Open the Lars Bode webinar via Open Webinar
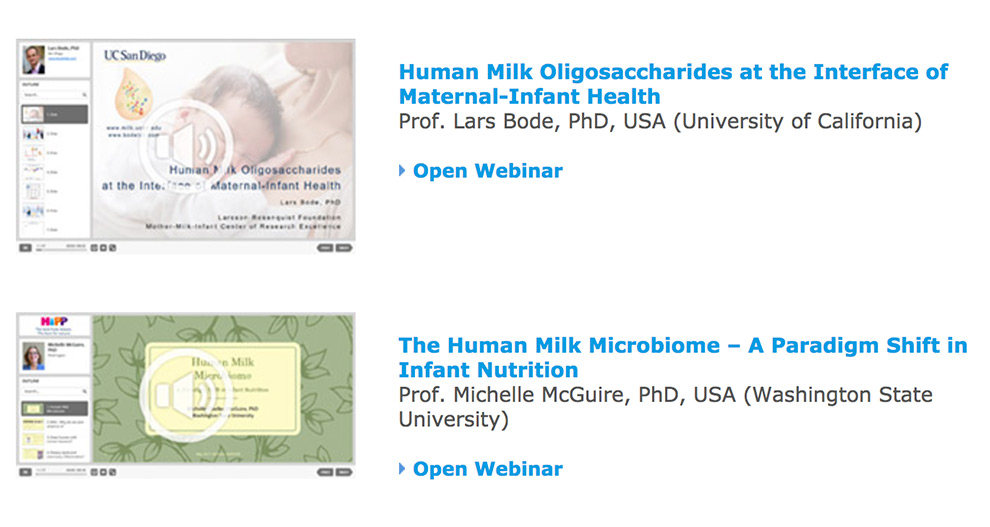The height and width of the screenshot is (527, 990). [x=487, y=170]
